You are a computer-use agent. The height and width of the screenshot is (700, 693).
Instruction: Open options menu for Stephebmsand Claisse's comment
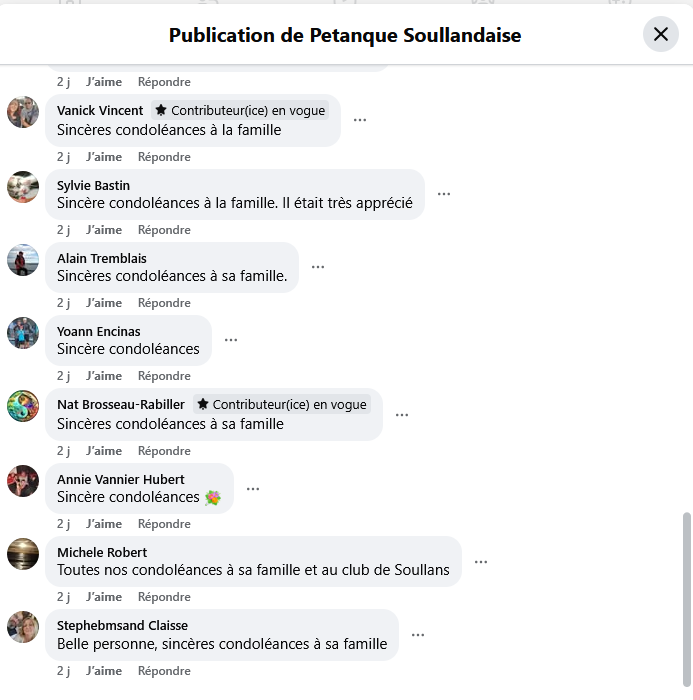click(x=418, y=635)
